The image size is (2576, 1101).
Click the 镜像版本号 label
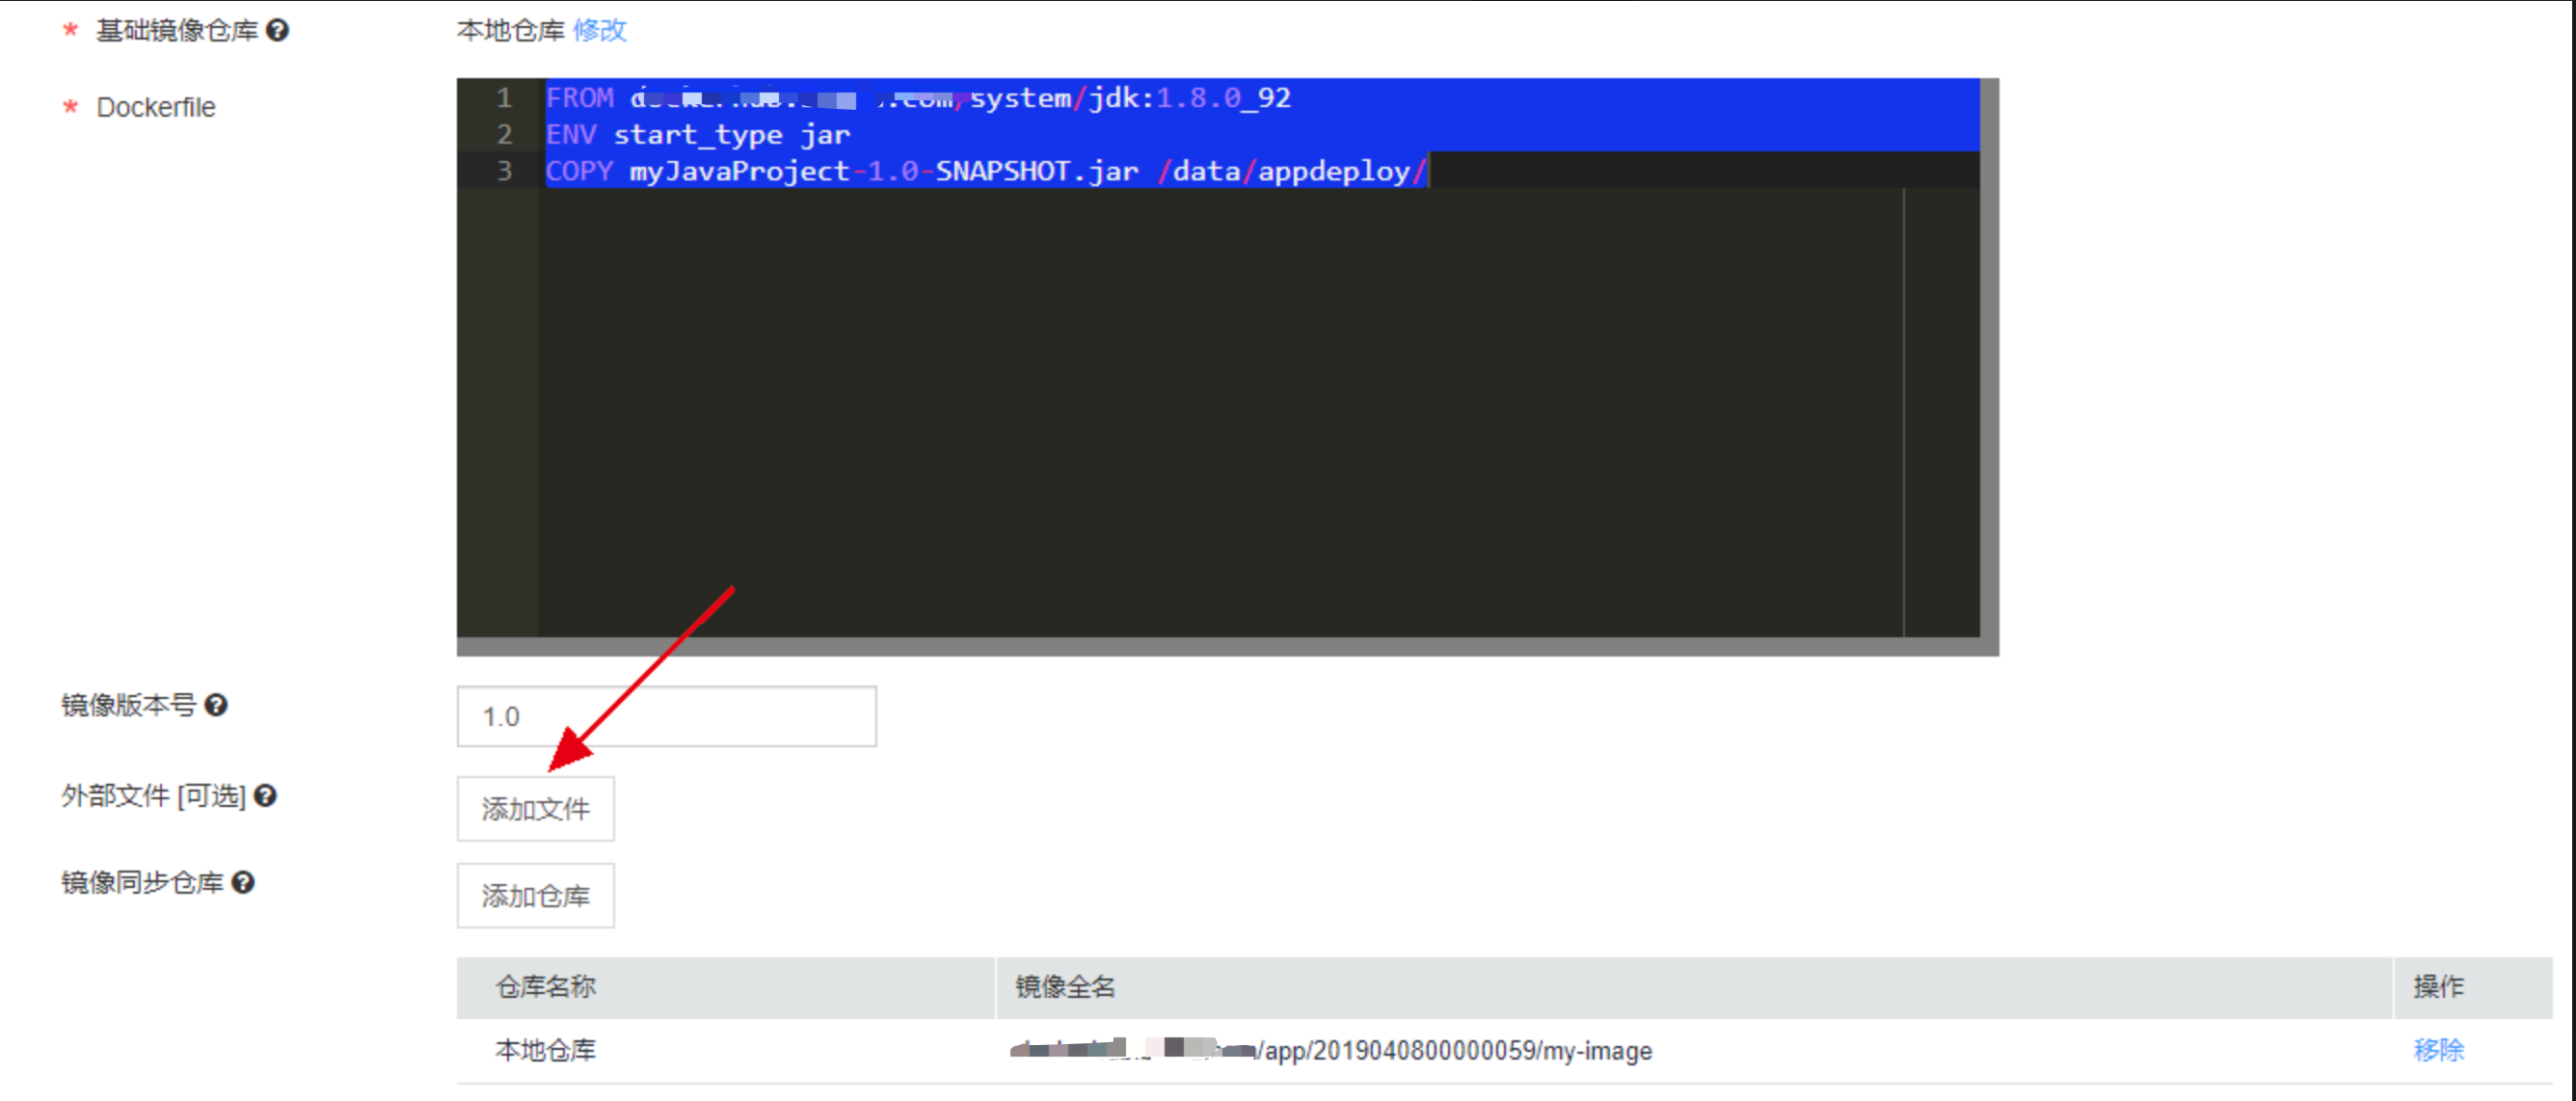point(129,705)
